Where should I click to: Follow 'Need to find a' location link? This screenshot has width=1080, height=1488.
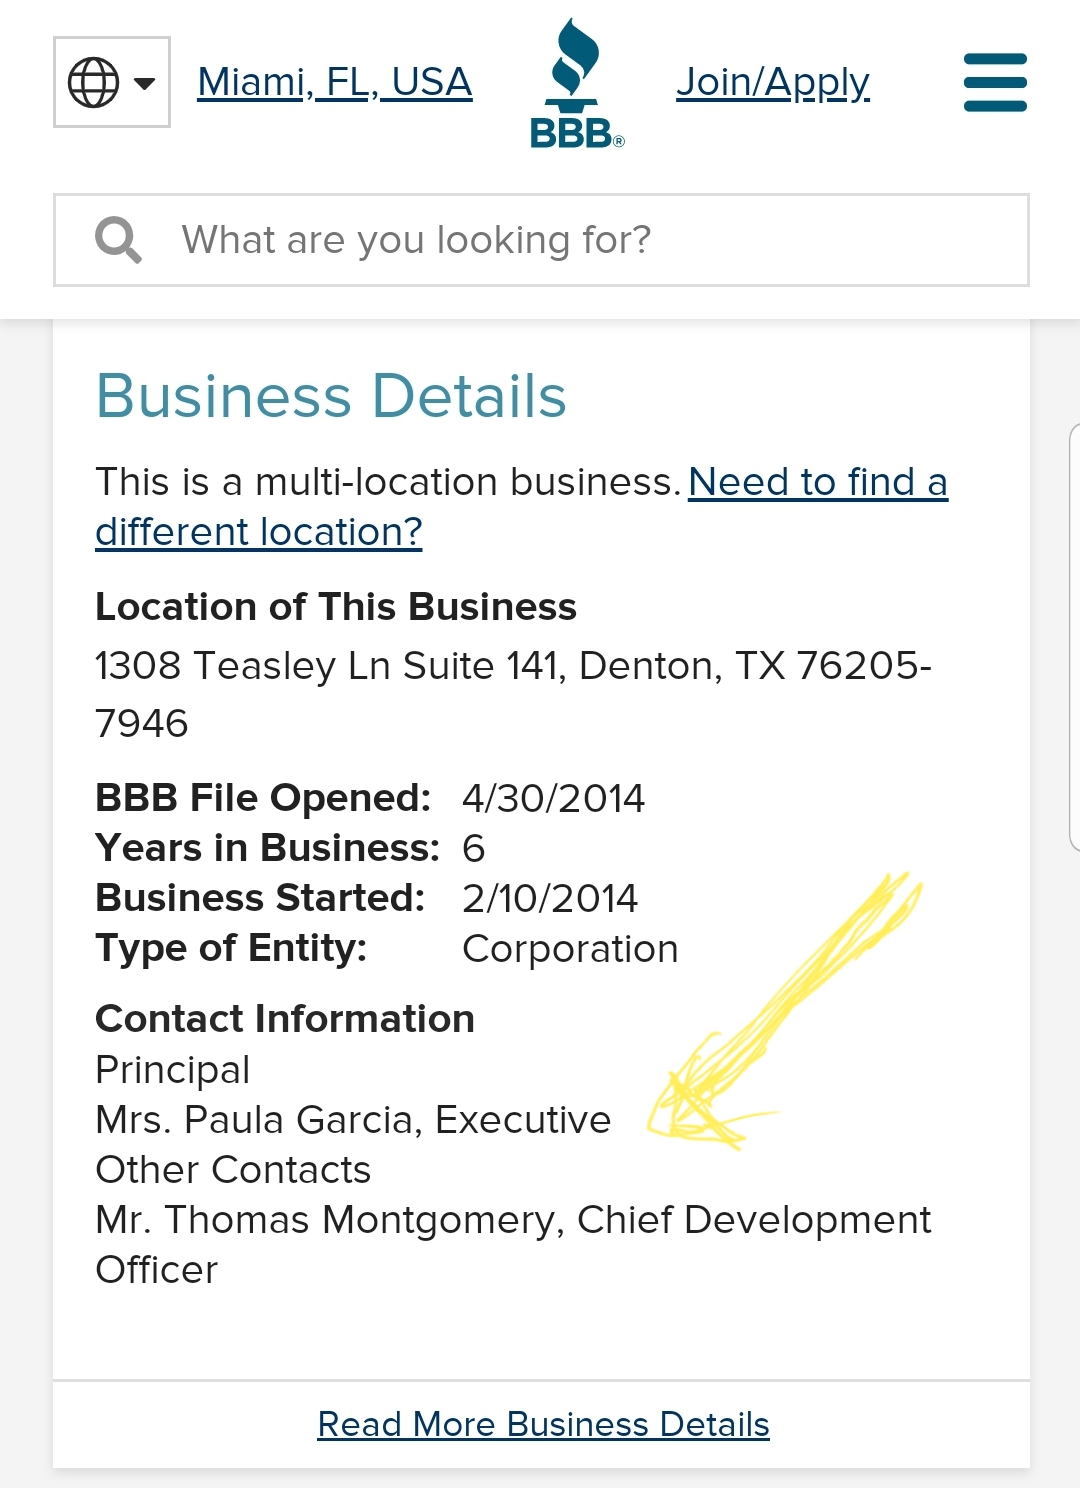coord(818,482)
